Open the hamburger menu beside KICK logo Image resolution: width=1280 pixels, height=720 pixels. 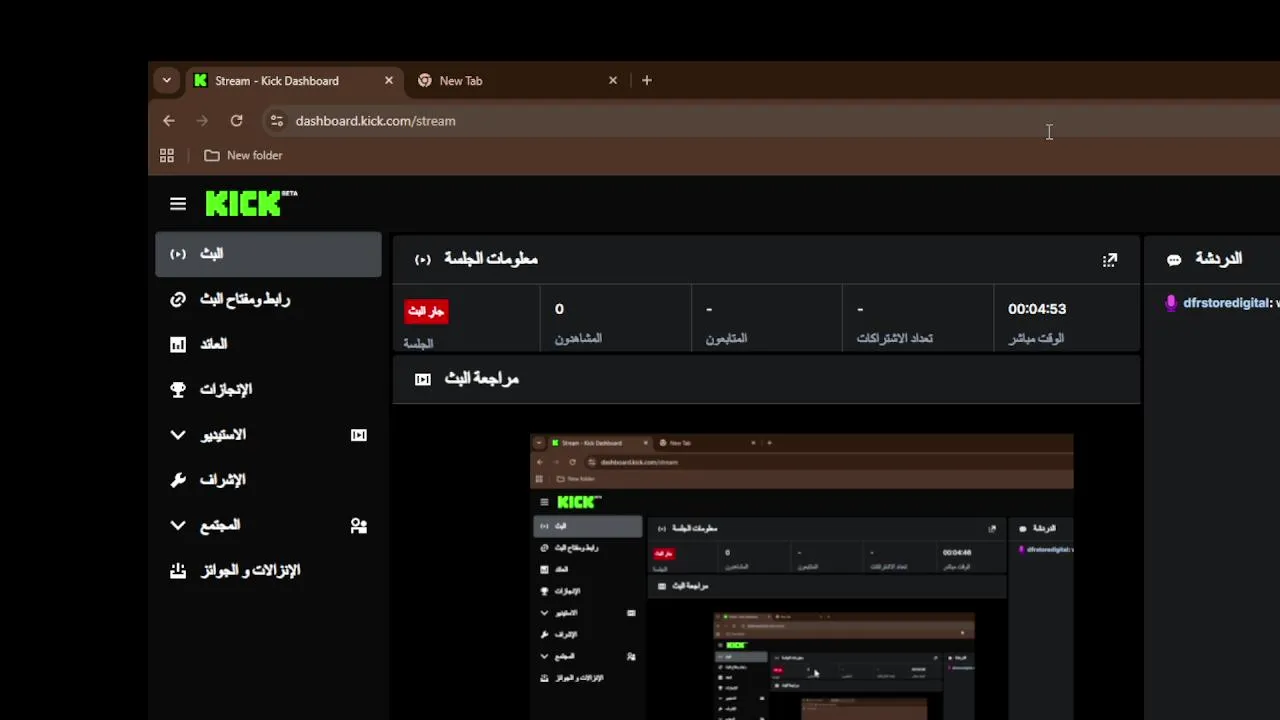pyautogui.click(x=178, y=204)
